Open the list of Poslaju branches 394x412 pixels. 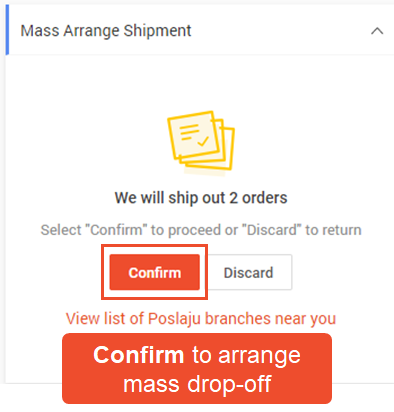(201, 319)
